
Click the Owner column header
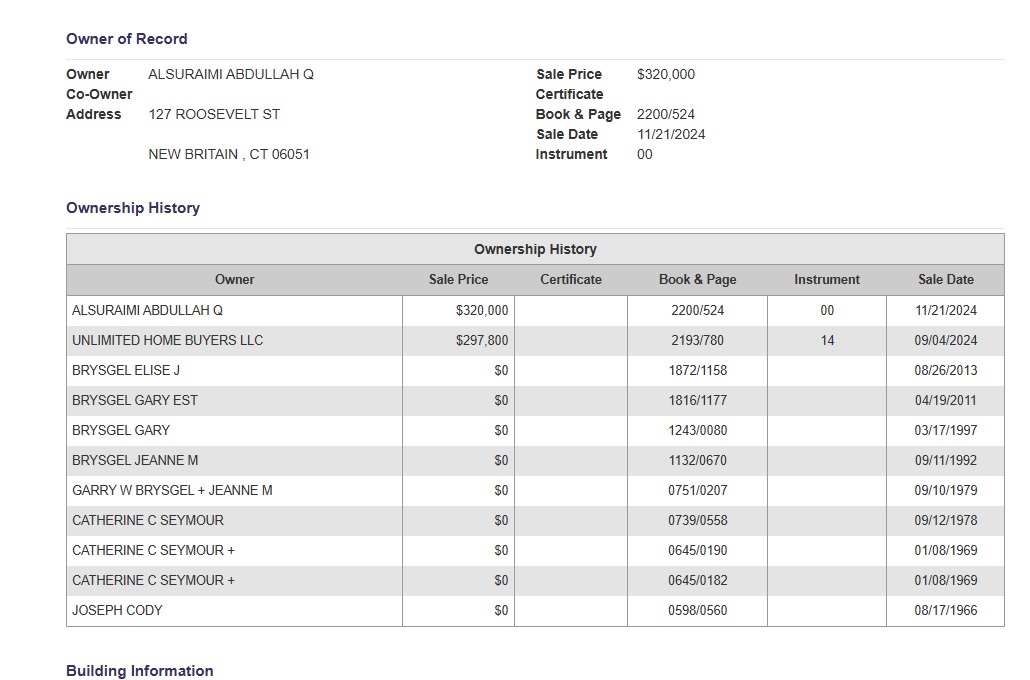click(234, 280)
